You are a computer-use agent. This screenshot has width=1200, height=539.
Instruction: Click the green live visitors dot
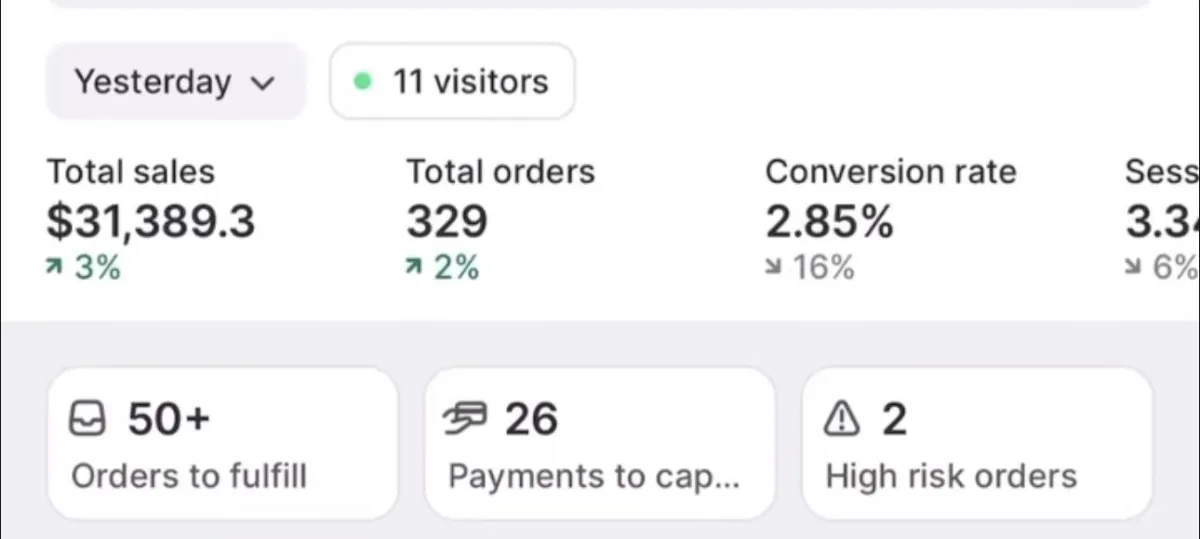(x=364, y=81)
